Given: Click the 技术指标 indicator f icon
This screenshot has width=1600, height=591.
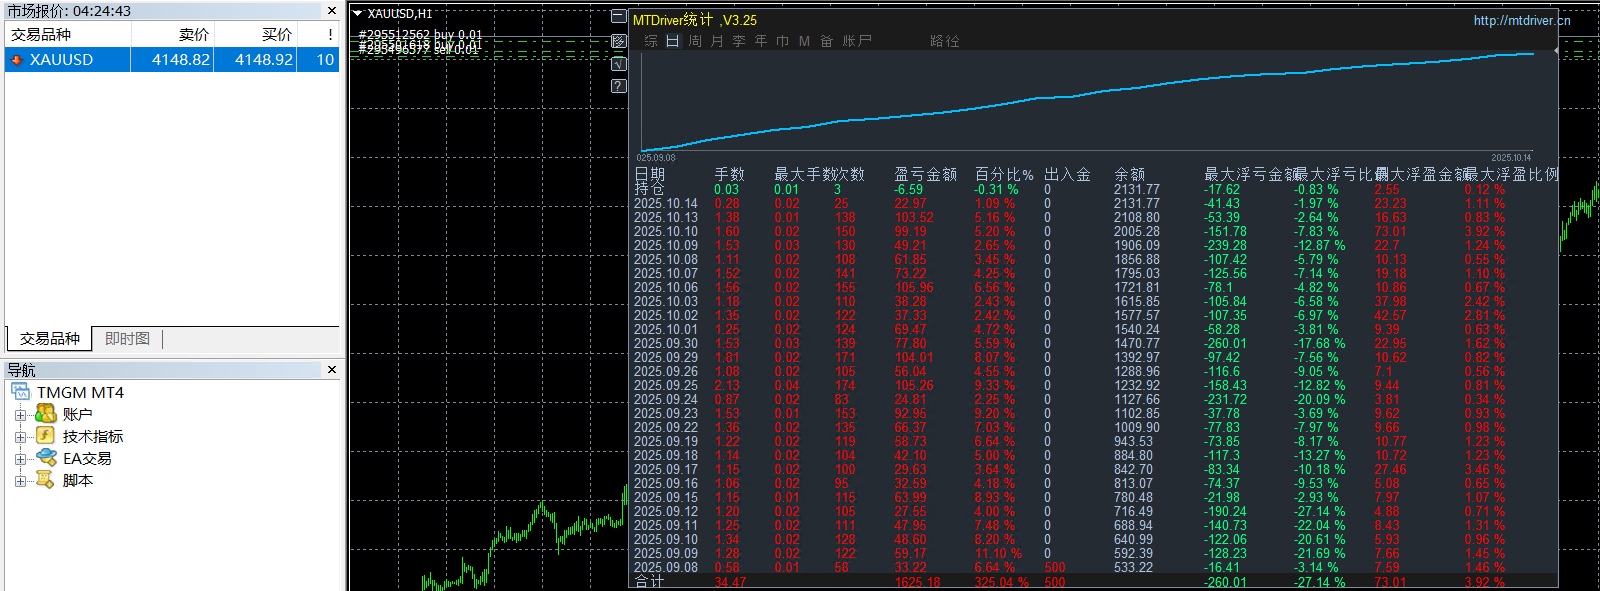Looking at the screenshot, I should click(x=46, y=436).
